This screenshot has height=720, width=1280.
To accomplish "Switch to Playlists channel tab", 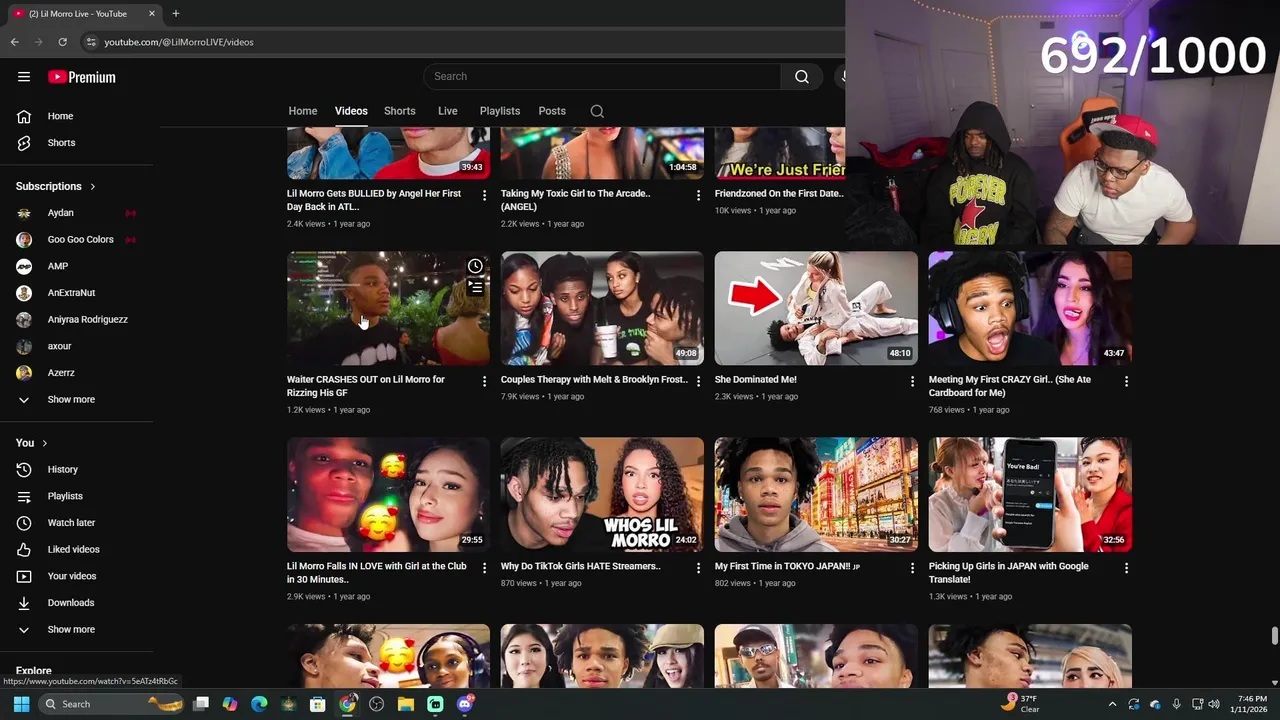I will (500, 111).
